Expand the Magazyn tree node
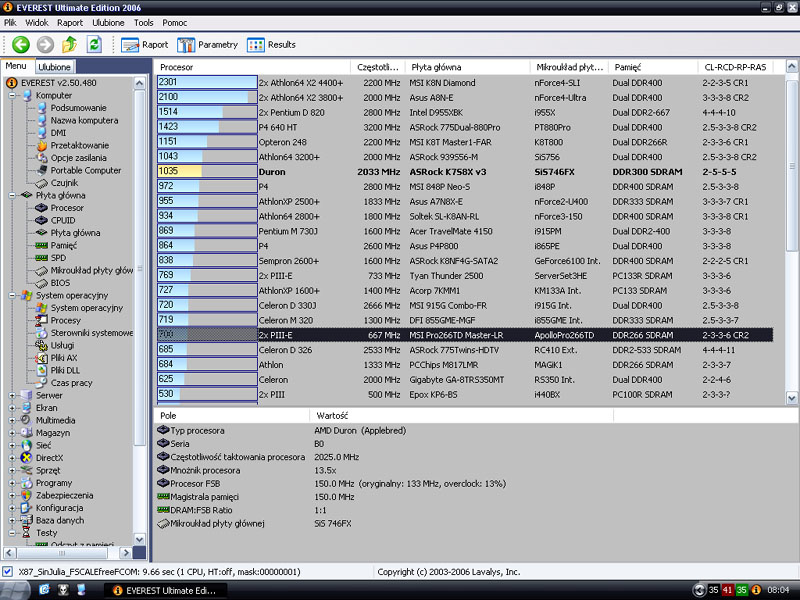This screenshot has width=800, height=600. 12,433
